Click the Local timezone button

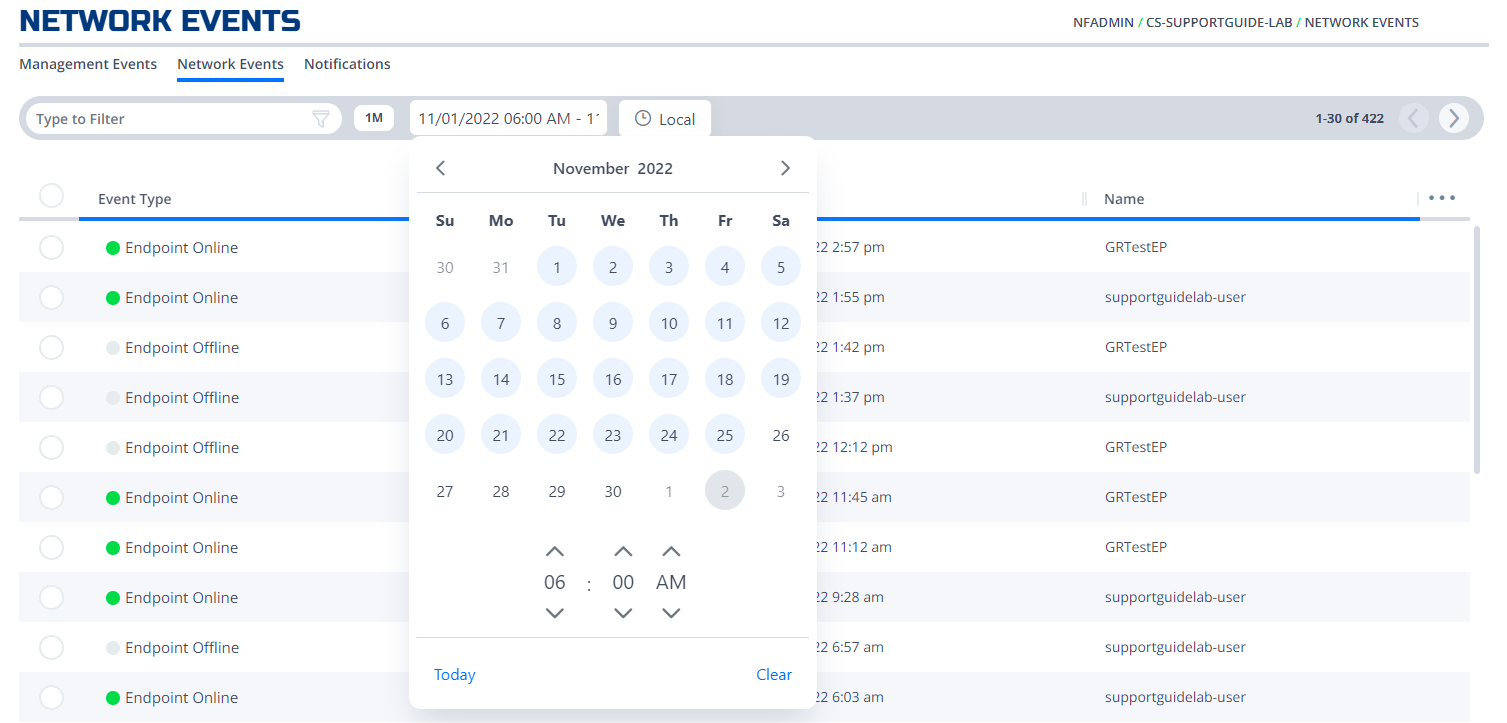click(x=665, y=119)
